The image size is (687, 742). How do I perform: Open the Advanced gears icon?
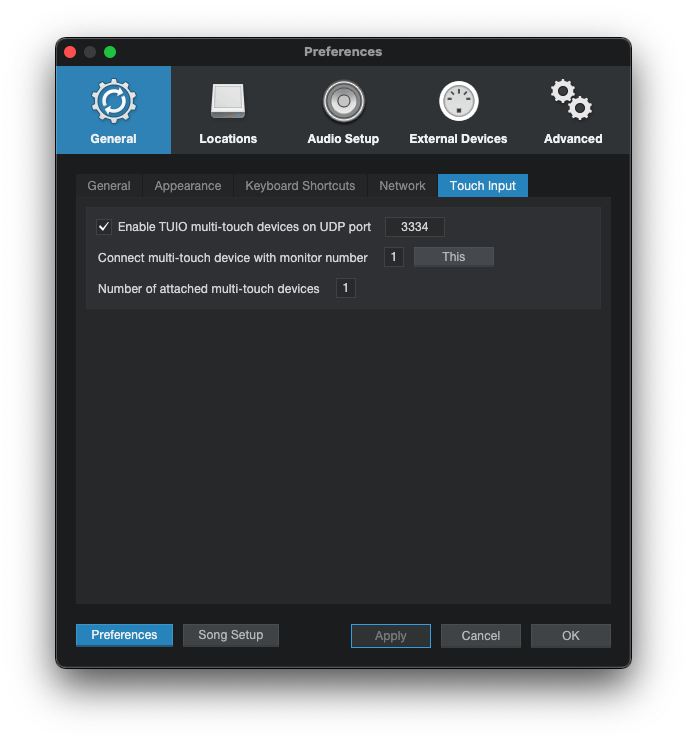(572, 102)
